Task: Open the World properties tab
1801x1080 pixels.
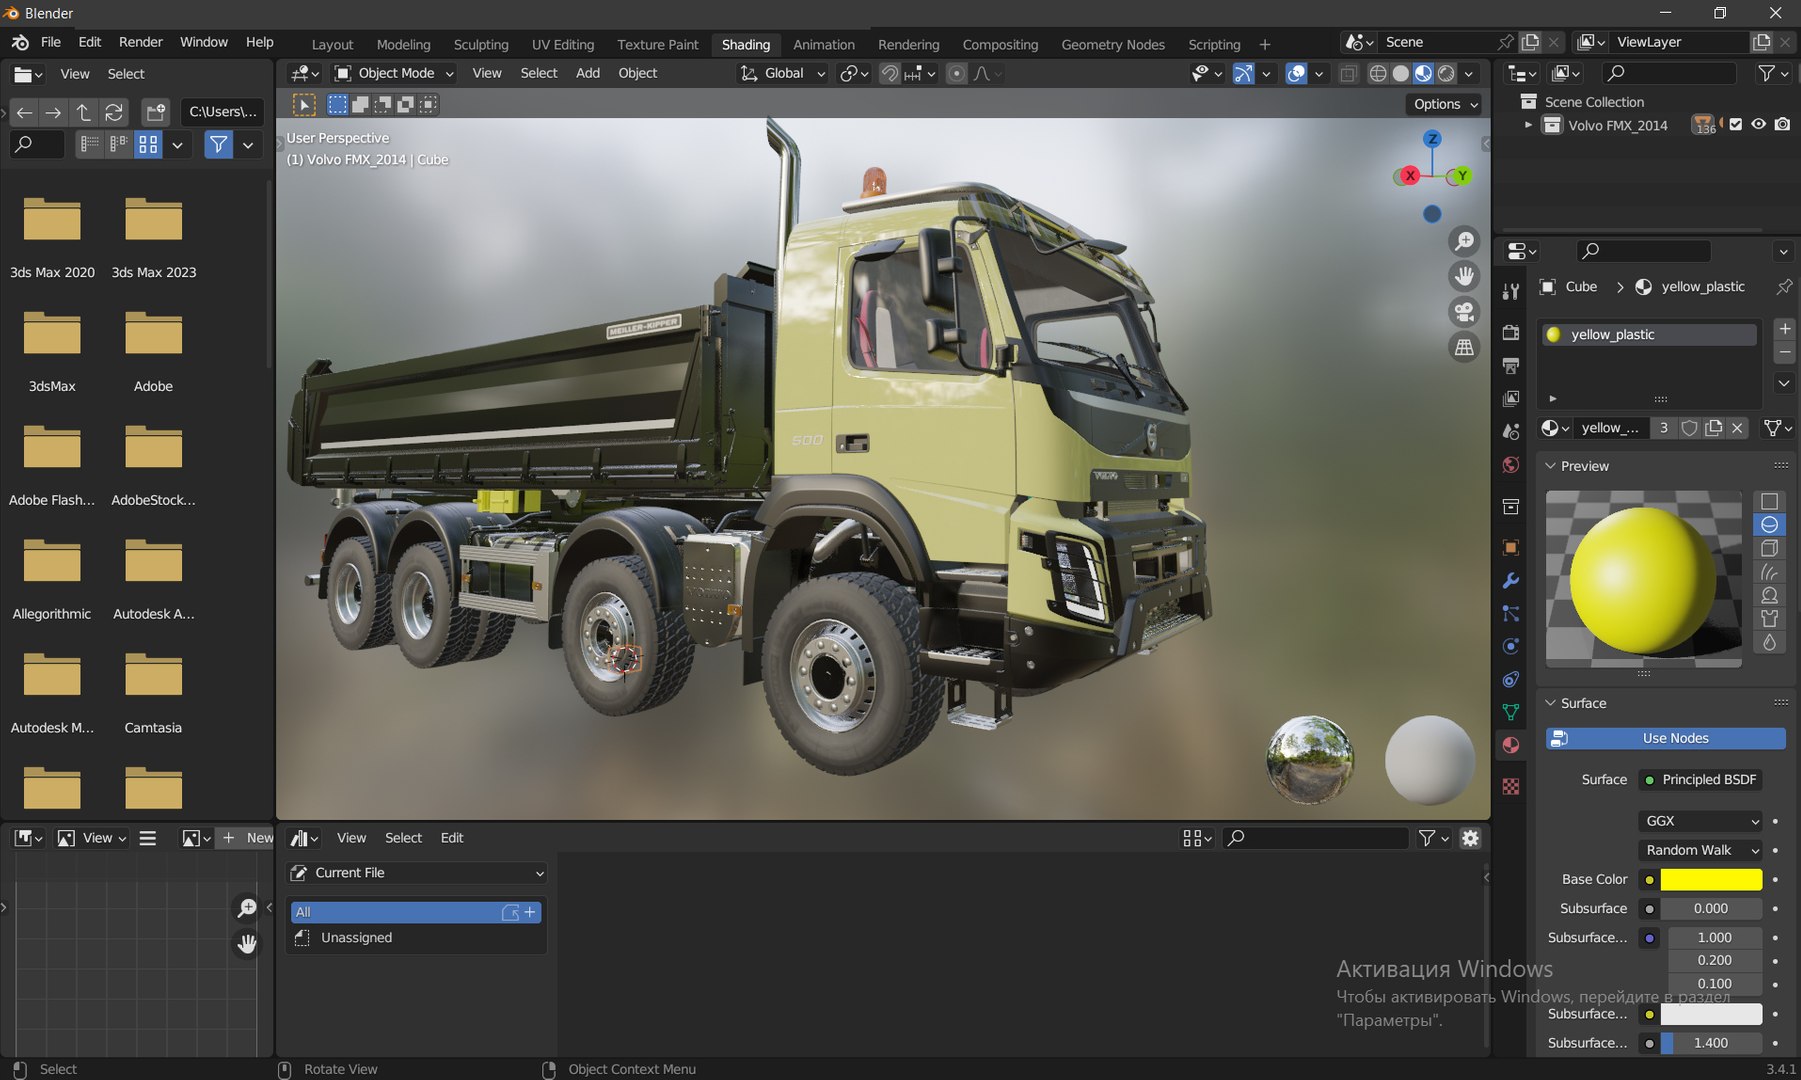Action: pos(1511,465)
